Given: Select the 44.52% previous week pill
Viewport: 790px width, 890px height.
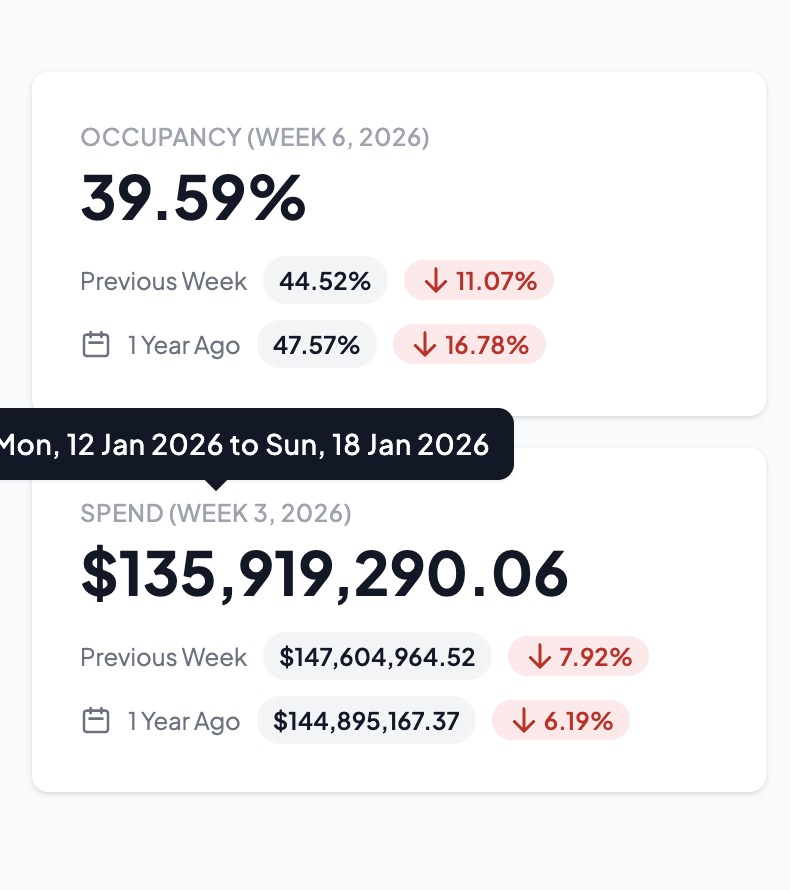Looking at the screenshot, I should point(325,281).
